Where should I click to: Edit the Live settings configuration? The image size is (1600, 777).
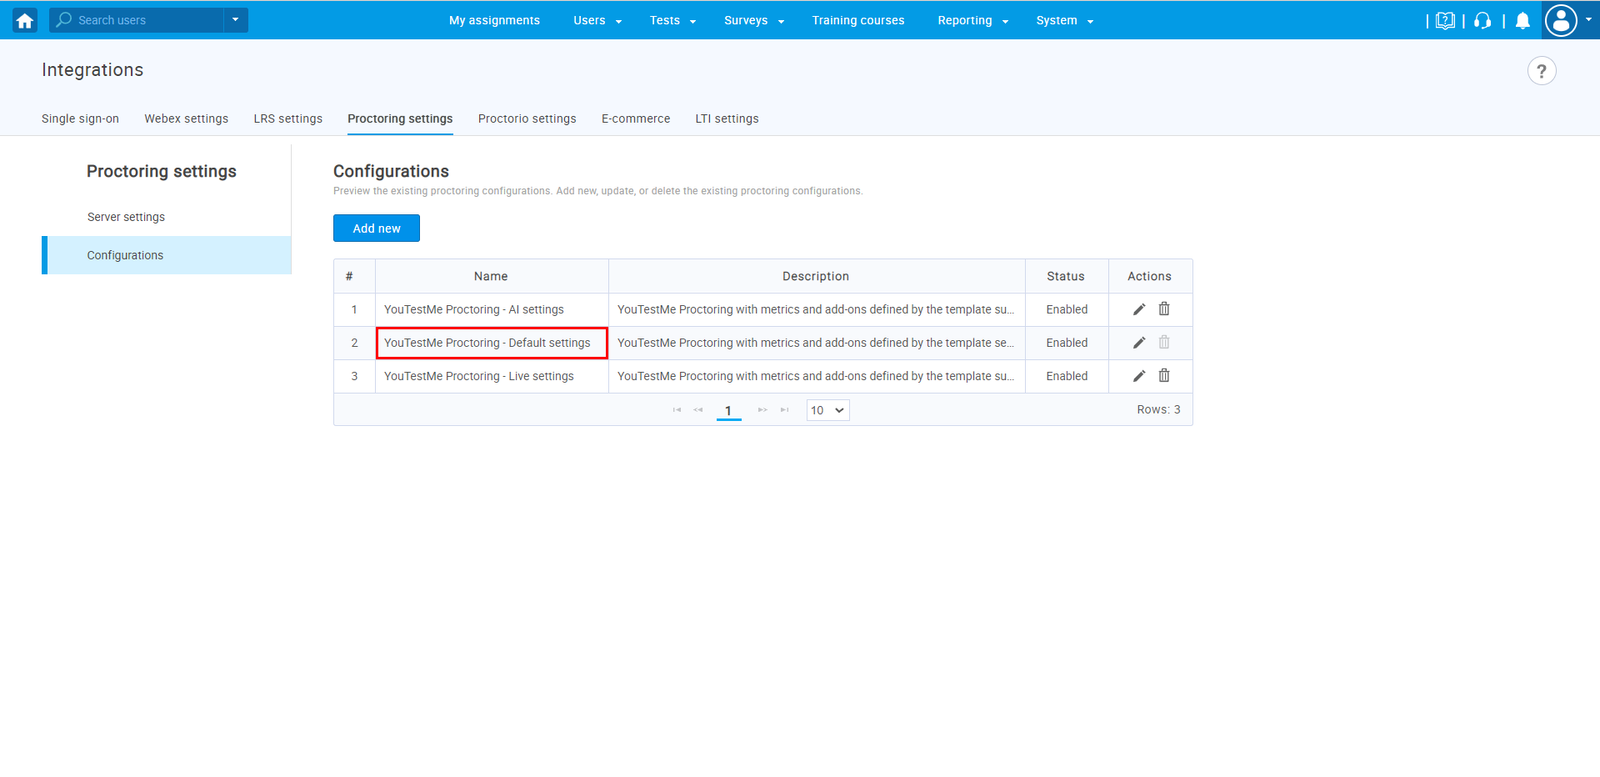1138,376
